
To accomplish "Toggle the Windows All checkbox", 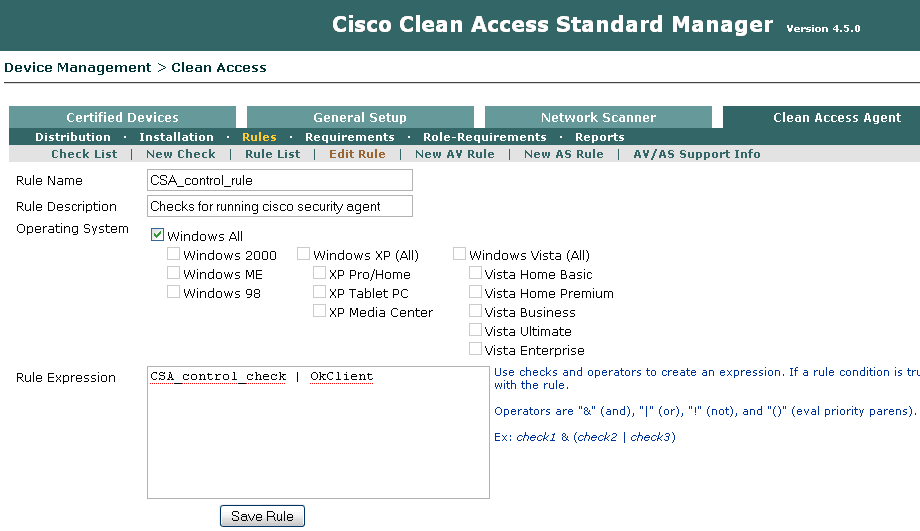I will click(158, 236).
